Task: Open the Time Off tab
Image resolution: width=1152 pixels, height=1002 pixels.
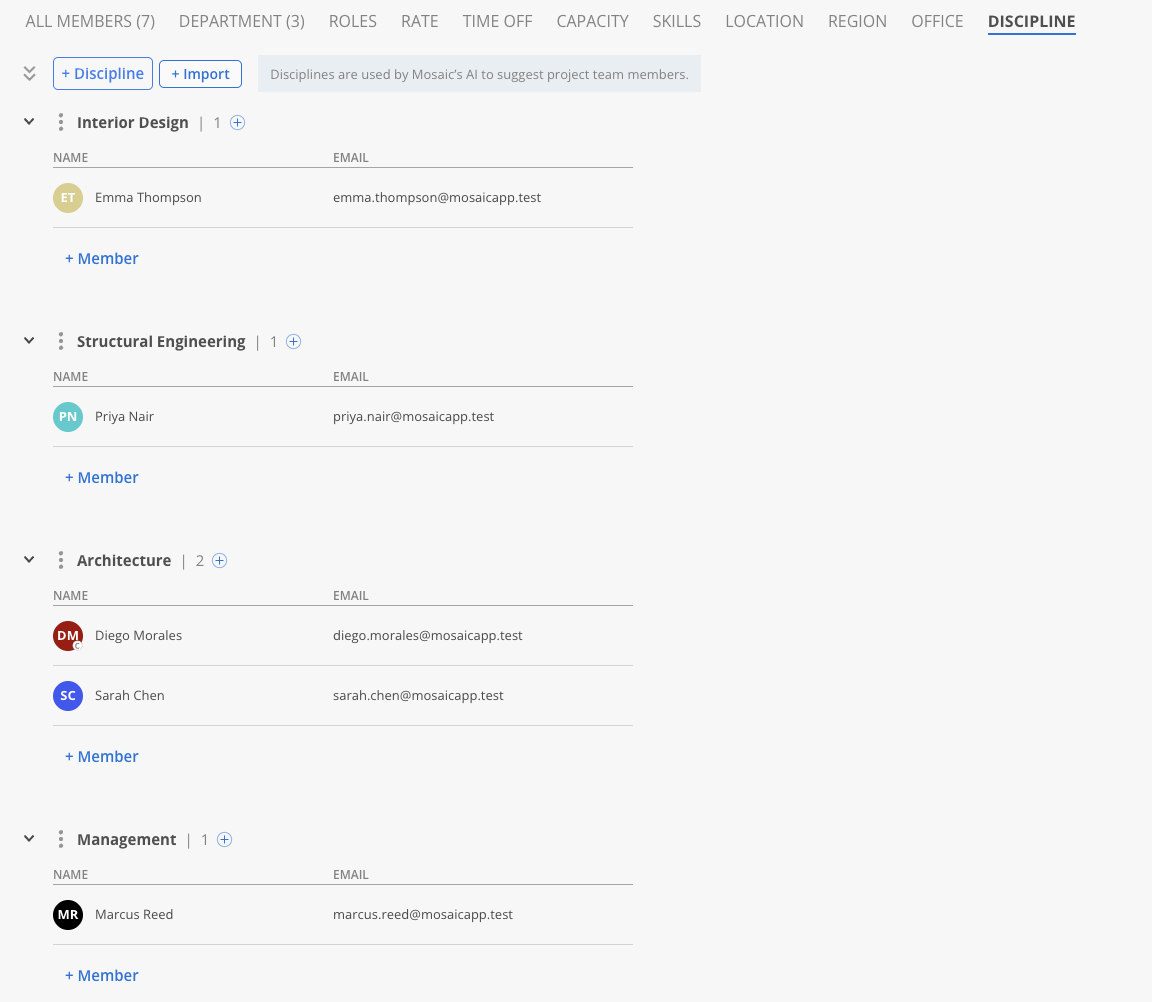Action: [497, 21]
